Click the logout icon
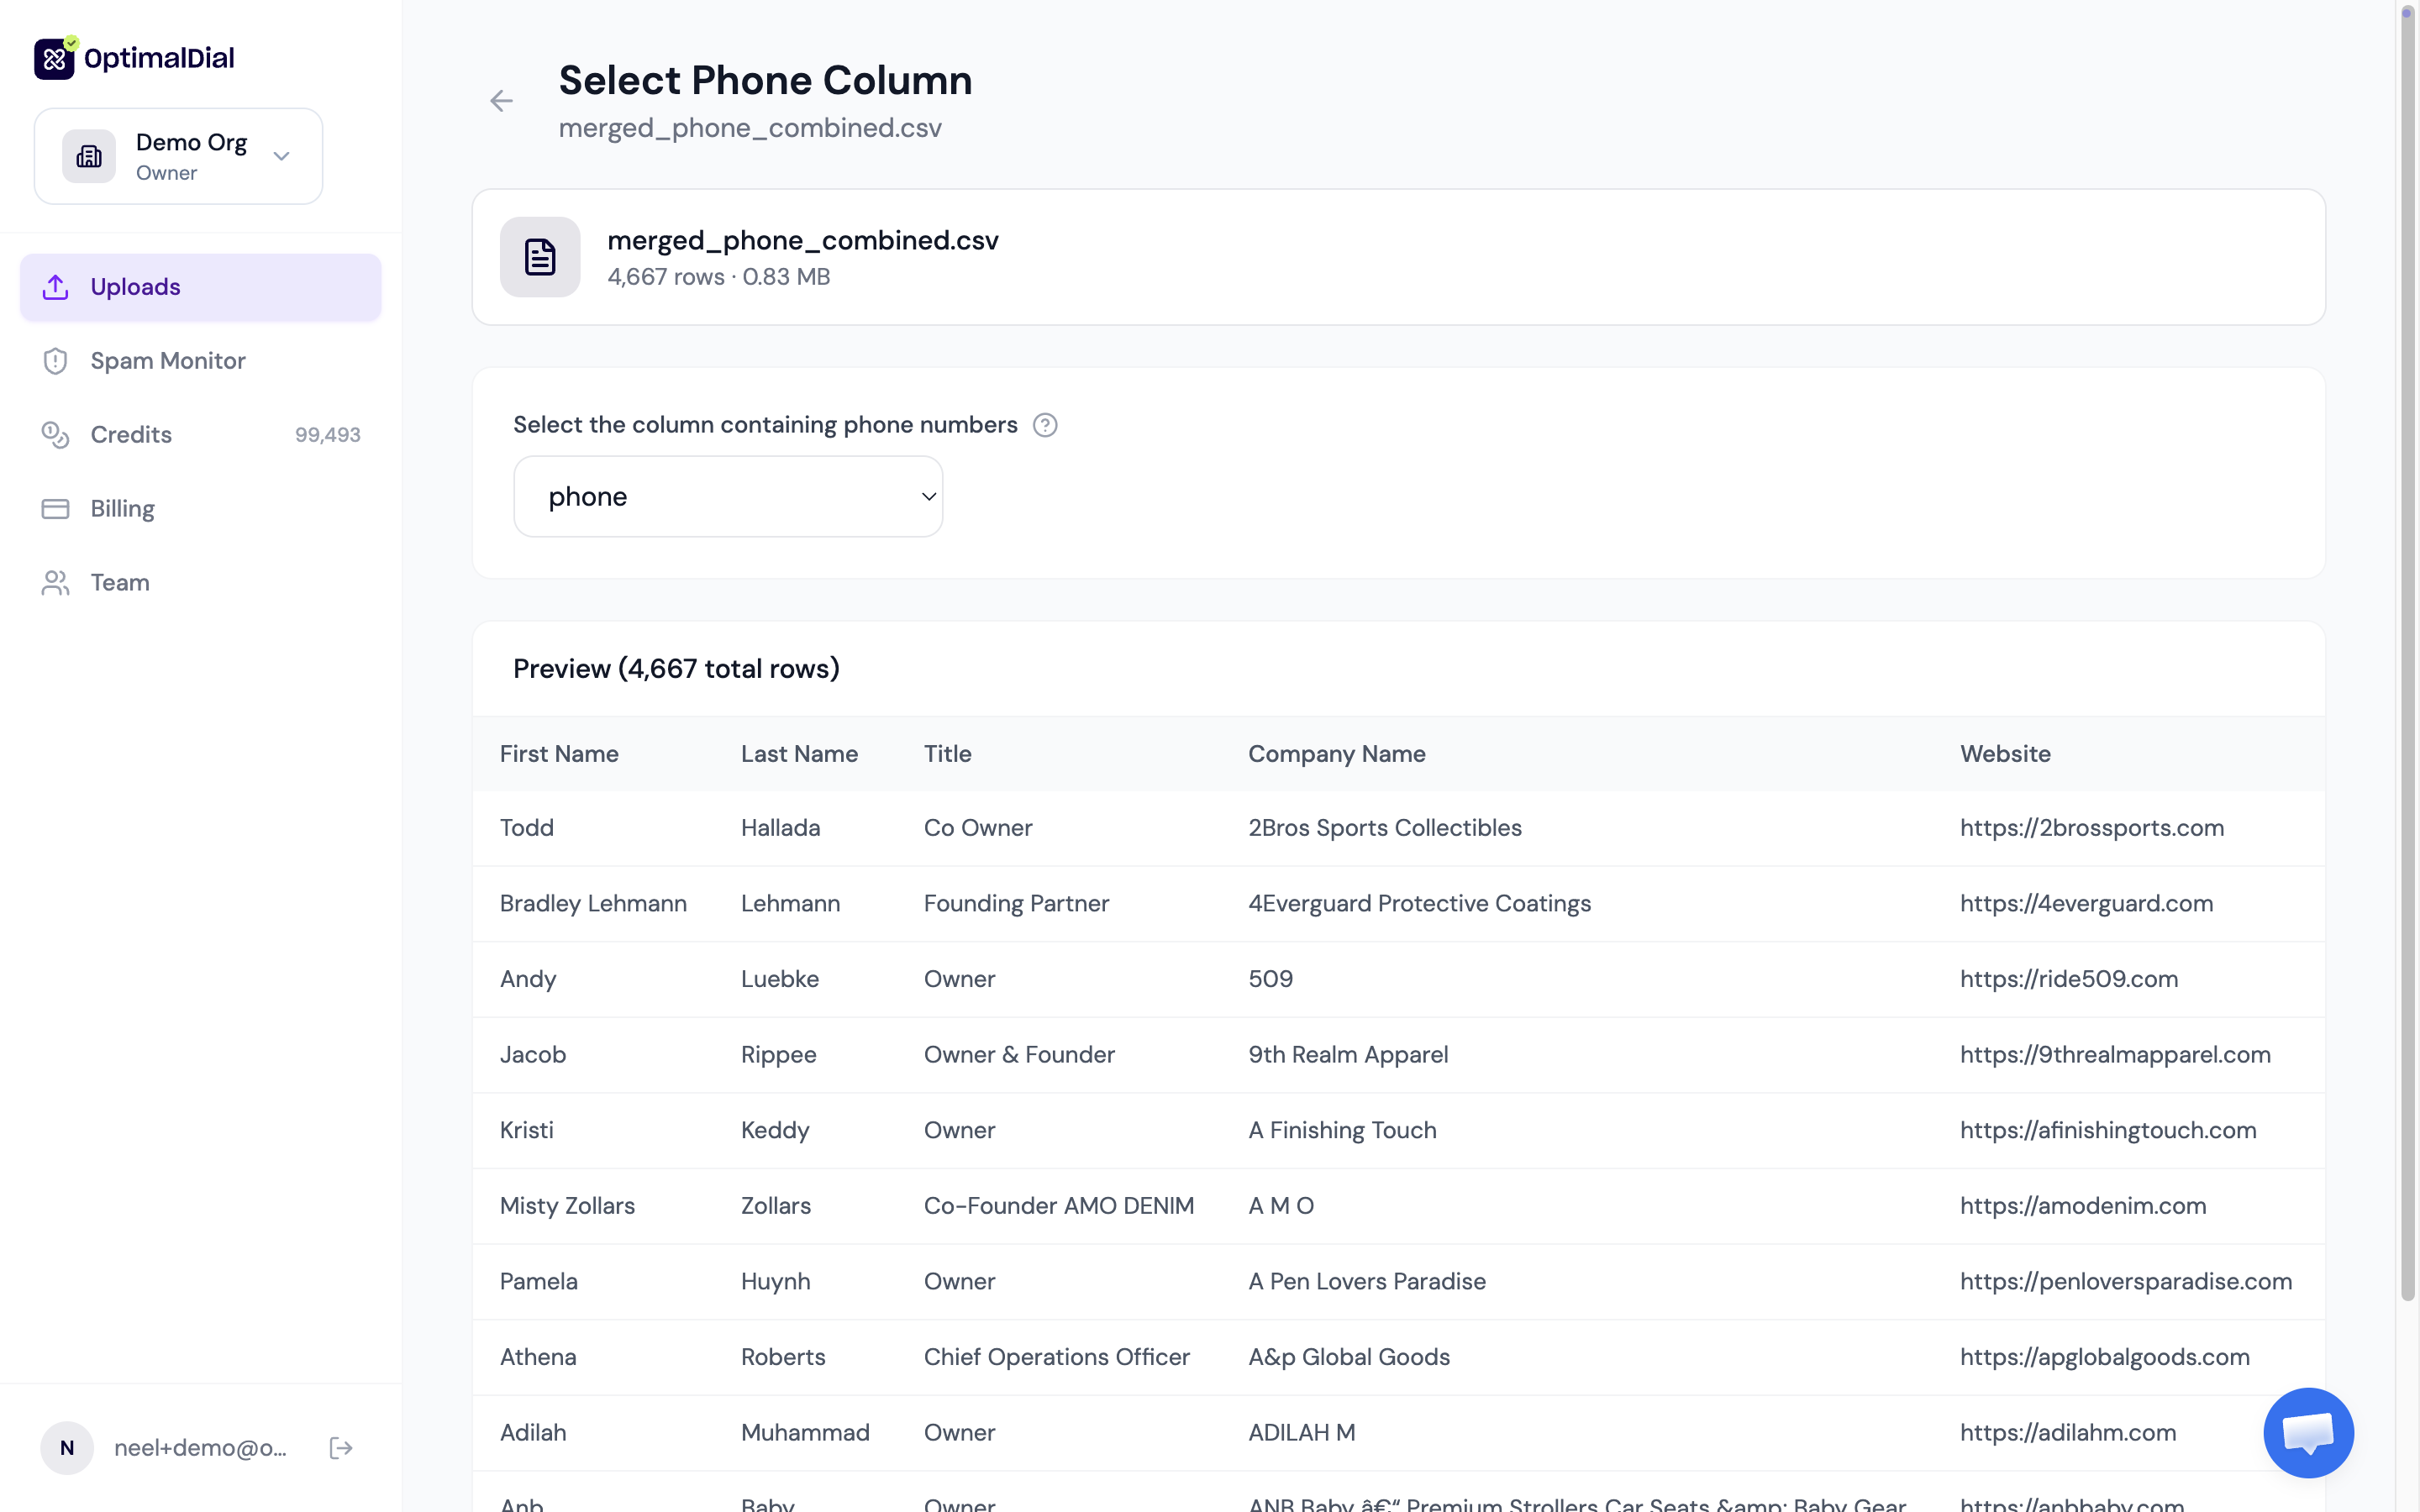Screen dimensions: 2420x1512 coord(341,1448)
